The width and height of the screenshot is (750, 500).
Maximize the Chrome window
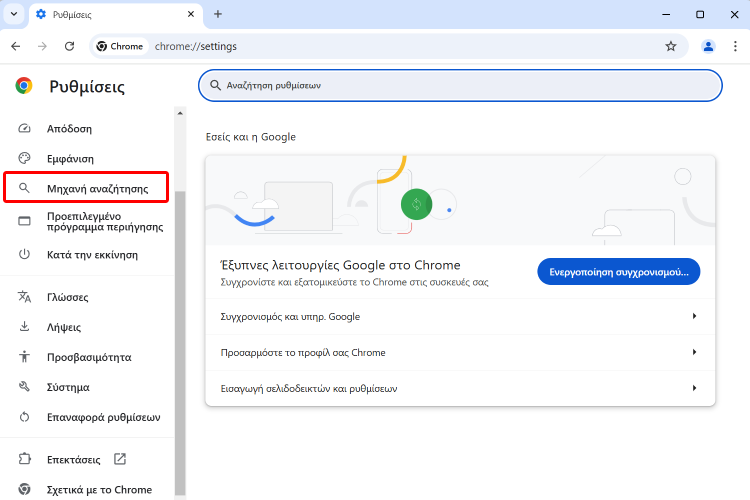[700, 14]
